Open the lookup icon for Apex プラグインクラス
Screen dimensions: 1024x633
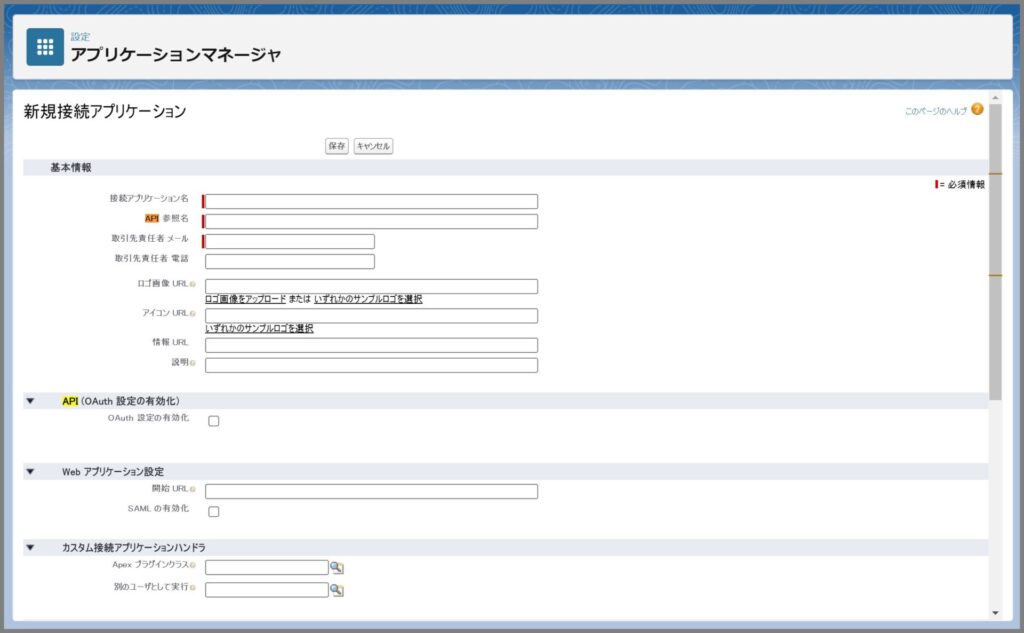337,567
